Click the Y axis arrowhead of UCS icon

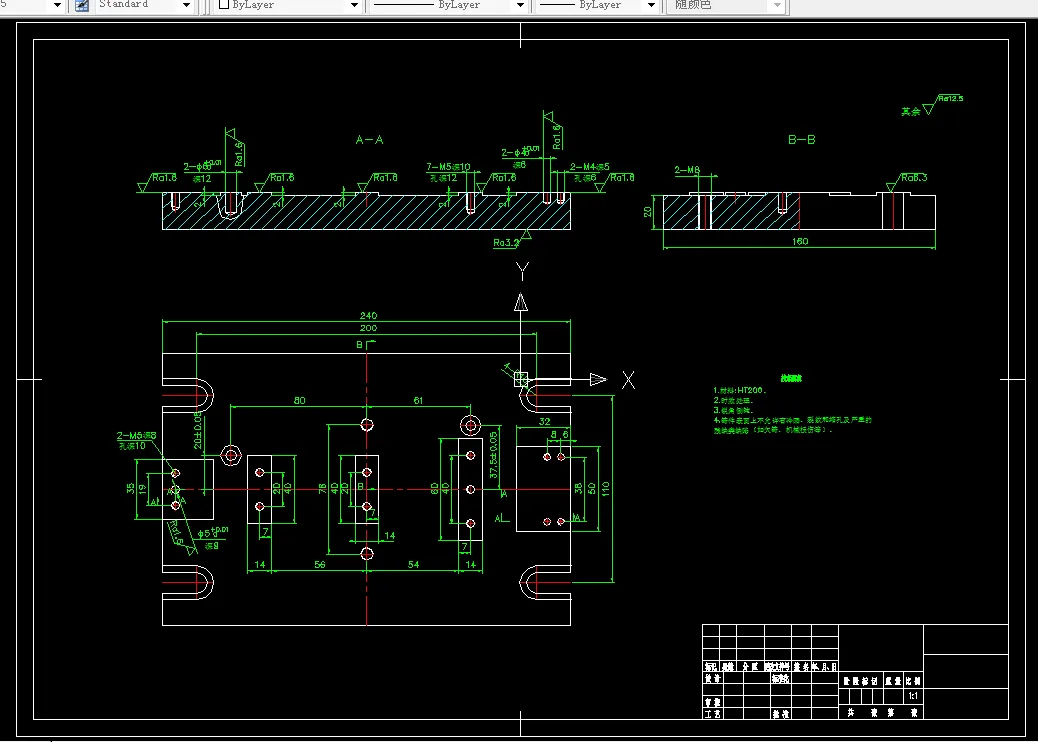coord(521,302)
